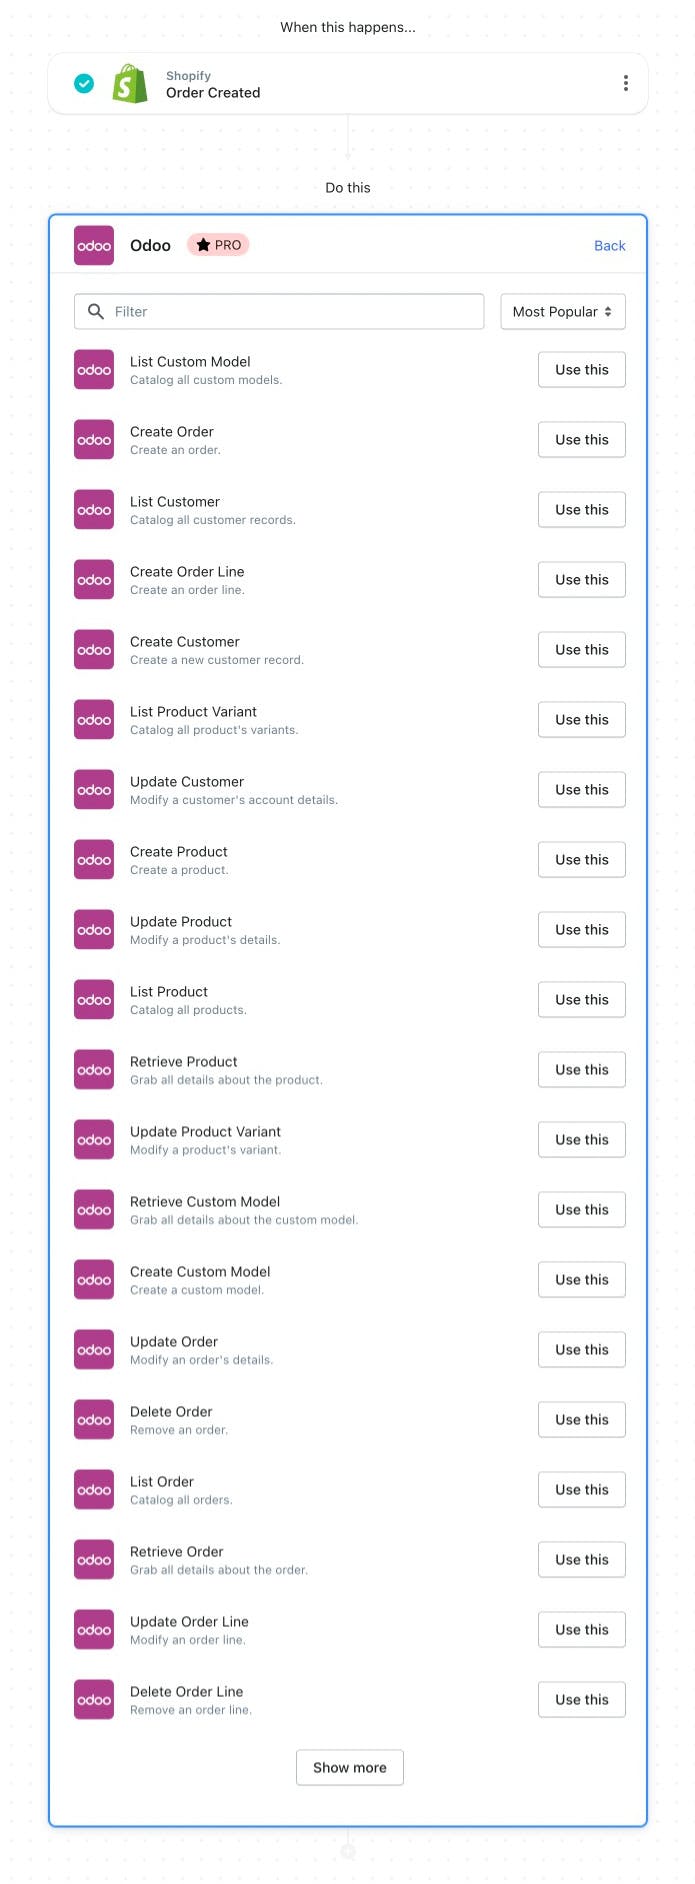The height and width of the screenshot is (1884, 695).
Task: Select the Create Order Line action title
Action: [187, 572]
